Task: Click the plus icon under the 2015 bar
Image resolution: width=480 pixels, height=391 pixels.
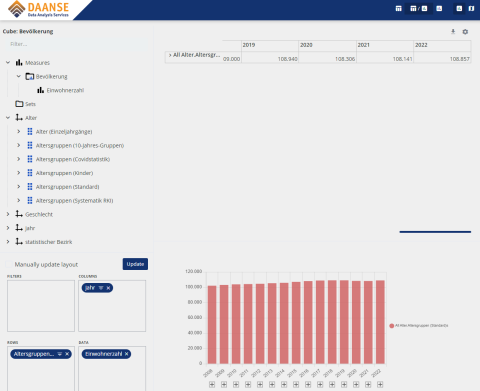Action: (x=296, y=384)
